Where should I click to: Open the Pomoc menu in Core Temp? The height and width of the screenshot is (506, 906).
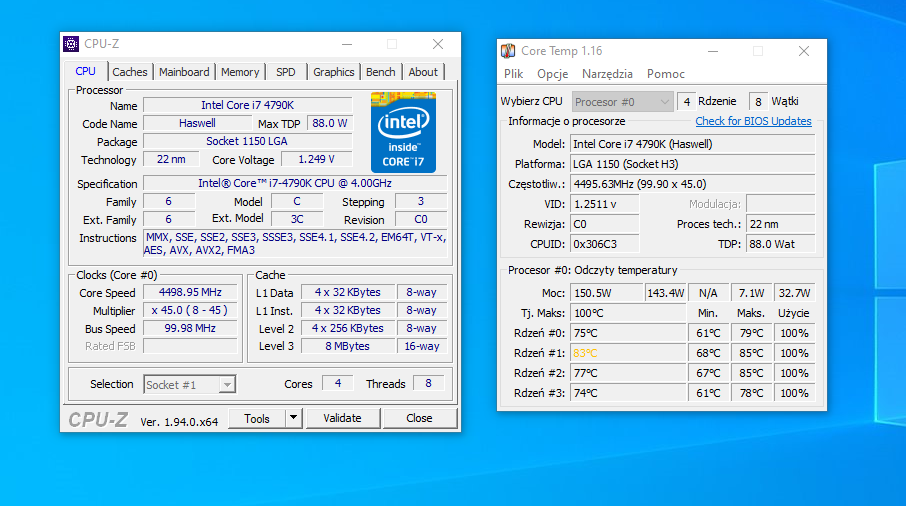click(666, 74)
